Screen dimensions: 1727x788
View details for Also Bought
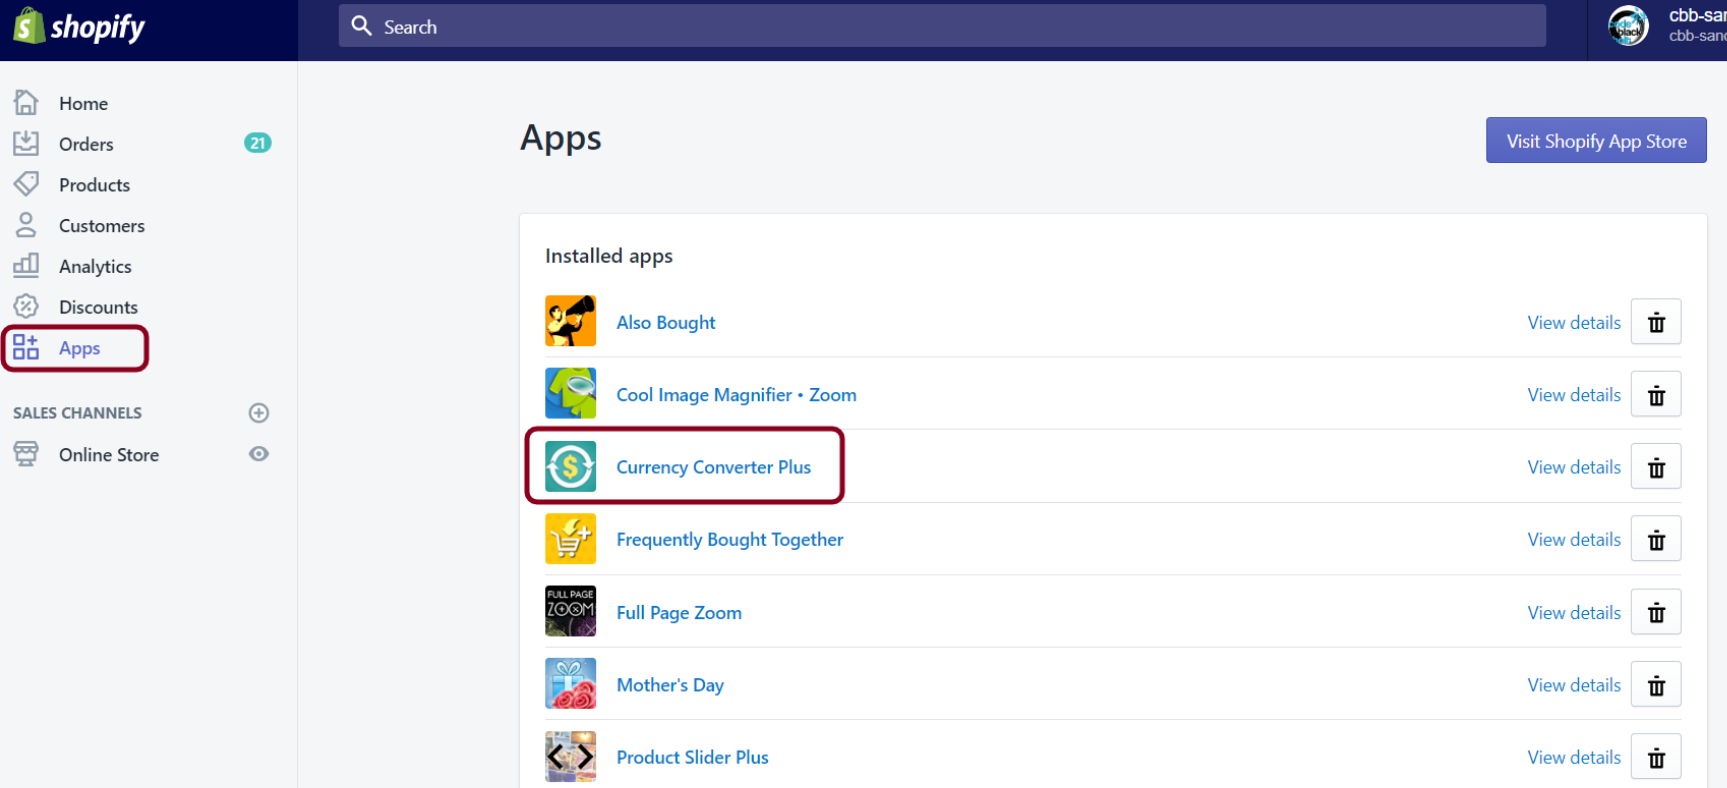tap(1574, 322)
